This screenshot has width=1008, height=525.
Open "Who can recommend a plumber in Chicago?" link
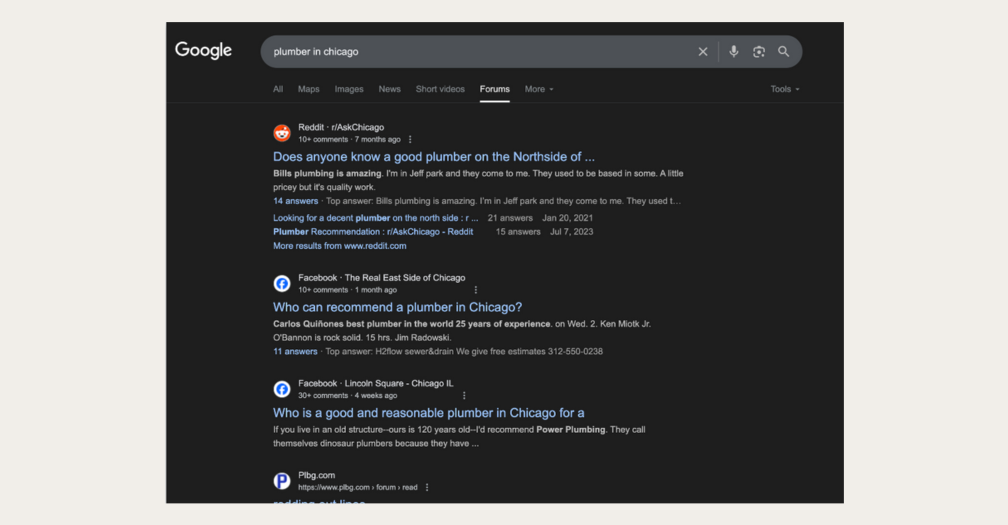[x=397, y=307]
